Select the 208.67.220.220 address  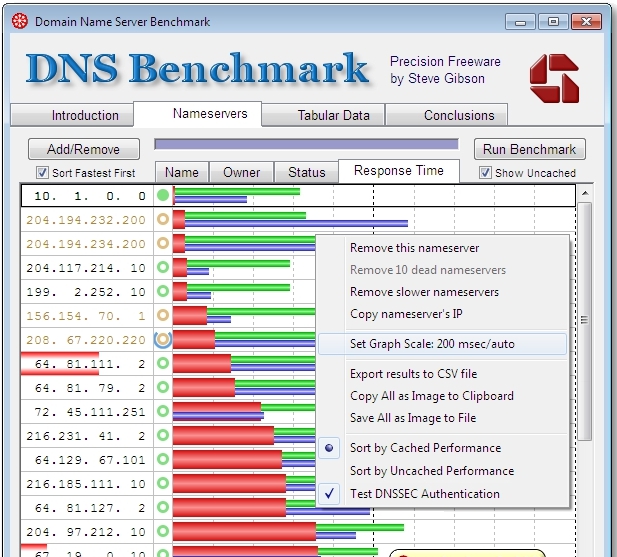(x=86, y=340)
